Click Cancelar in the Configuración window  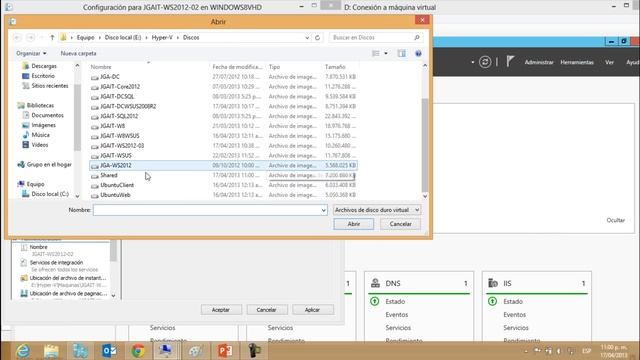click(x=266, y=310)
